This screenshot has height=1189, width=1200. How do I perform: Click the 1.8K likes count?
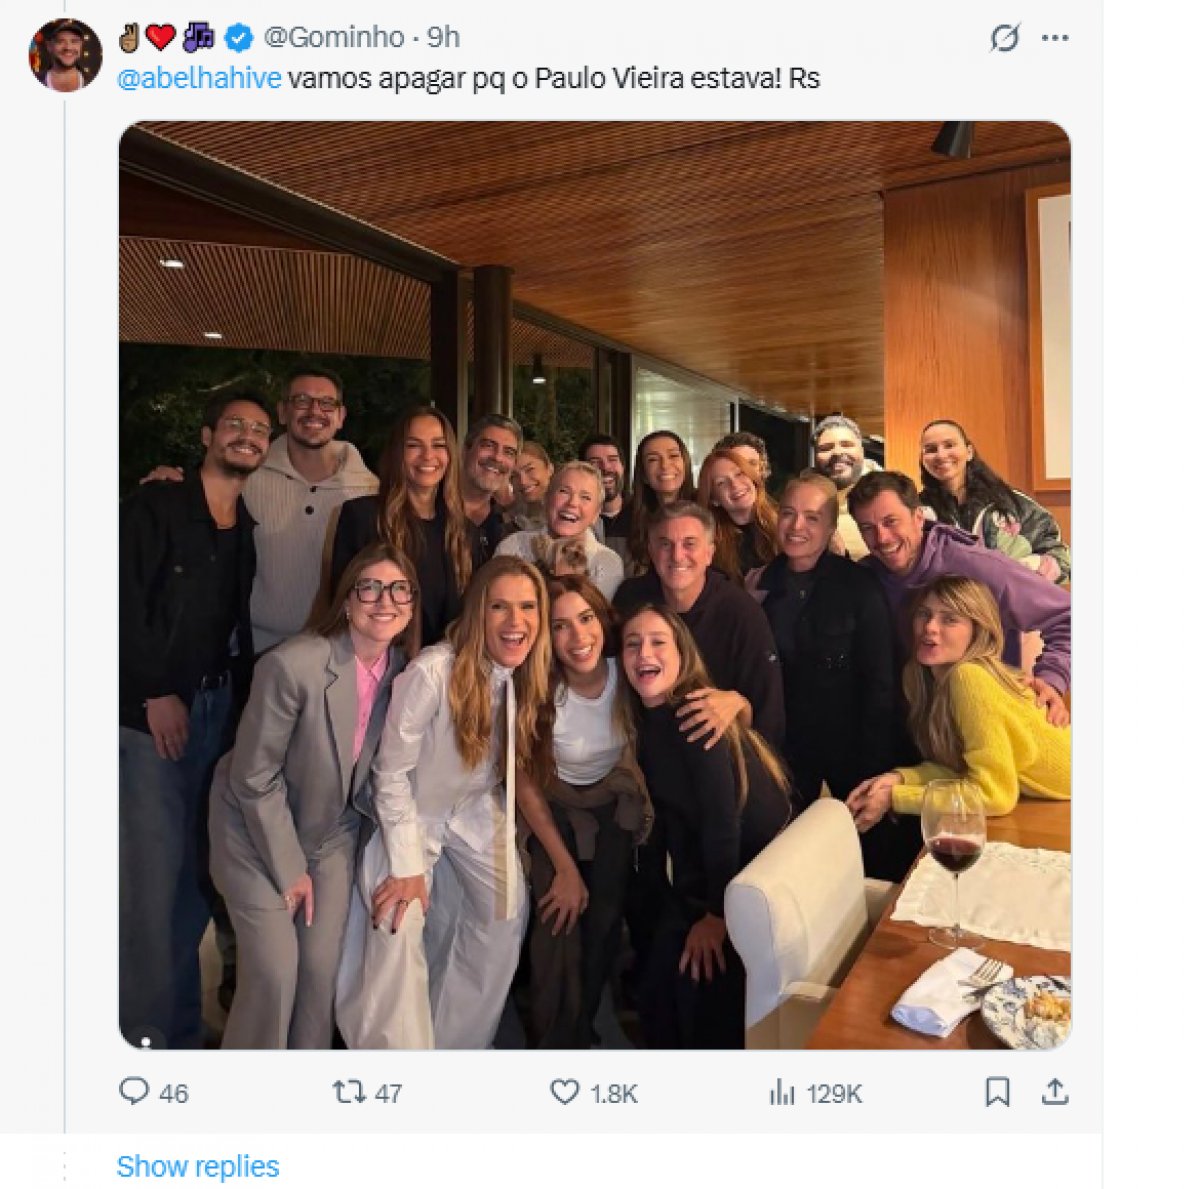click(614, 1094)
